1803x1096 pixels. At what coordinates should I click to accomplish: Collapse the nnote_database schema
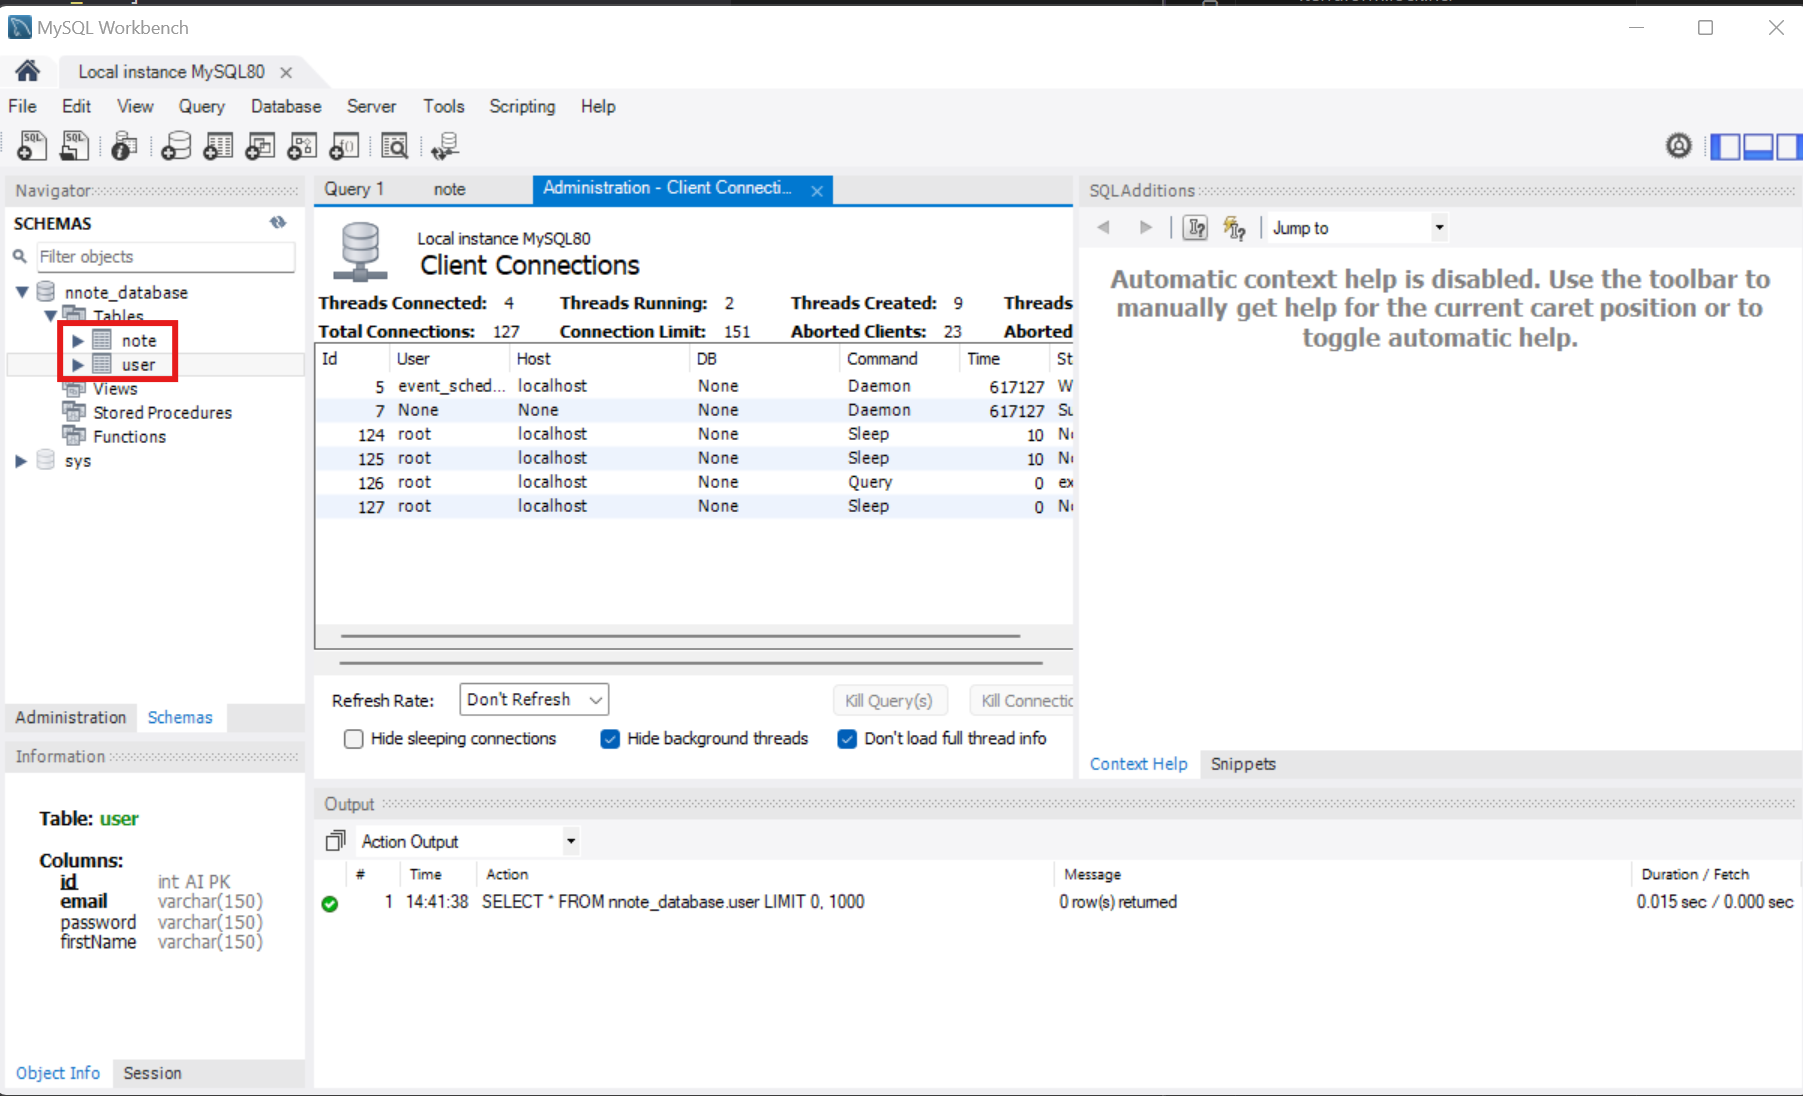point(22,292)
